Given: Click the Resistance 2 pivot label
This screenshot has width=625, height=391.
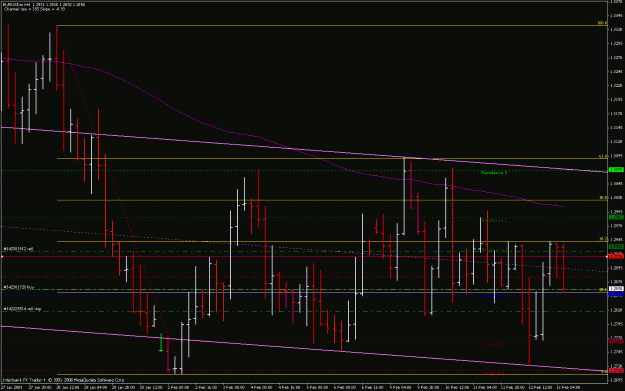Looking at the screenshot, I should tap(494, 220).
